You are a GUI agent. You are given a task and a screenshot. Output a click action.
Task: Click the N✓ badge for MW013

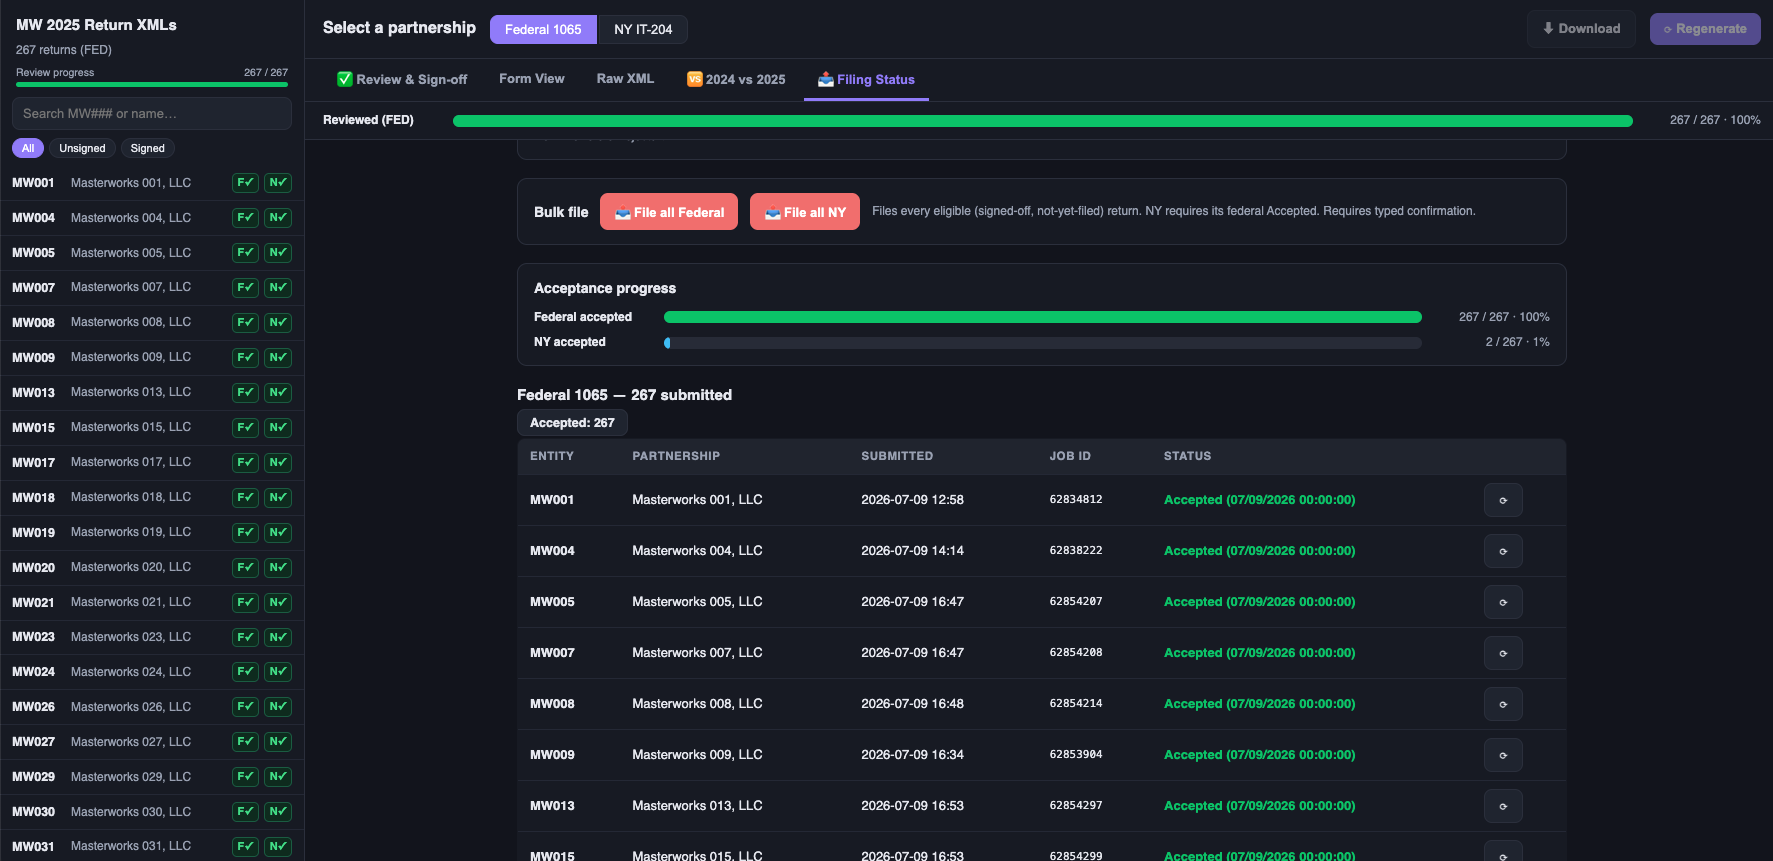pos(278,393)
